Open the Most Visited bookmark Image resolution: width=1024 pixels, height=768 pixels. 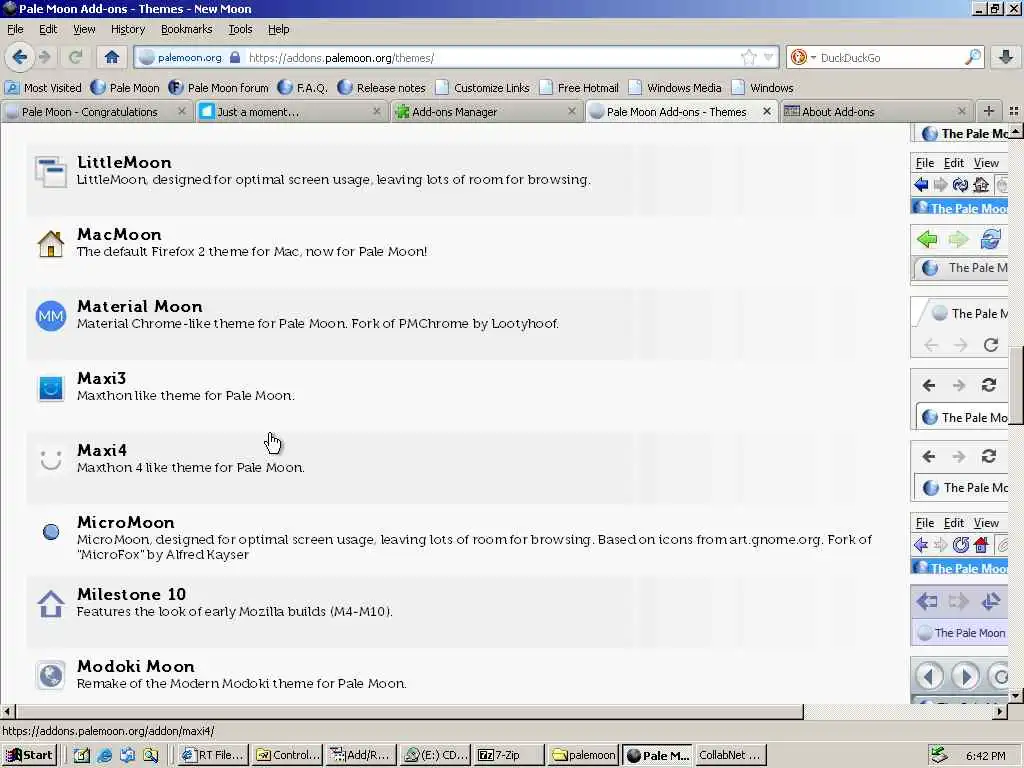click(x=43, y=88)
